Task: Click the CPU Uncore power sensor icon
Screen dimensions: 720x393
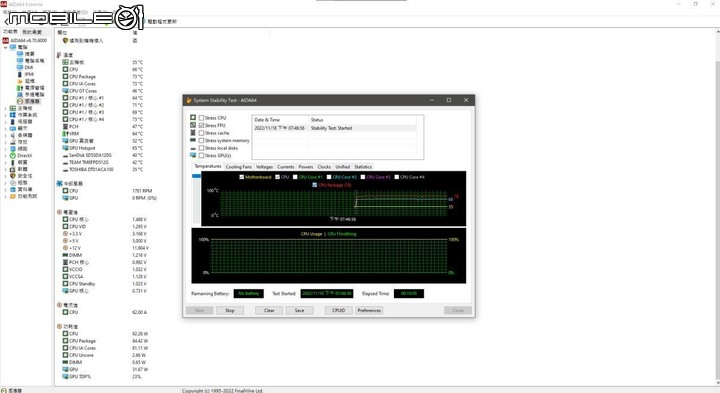Action: click(x=65, y=355)
